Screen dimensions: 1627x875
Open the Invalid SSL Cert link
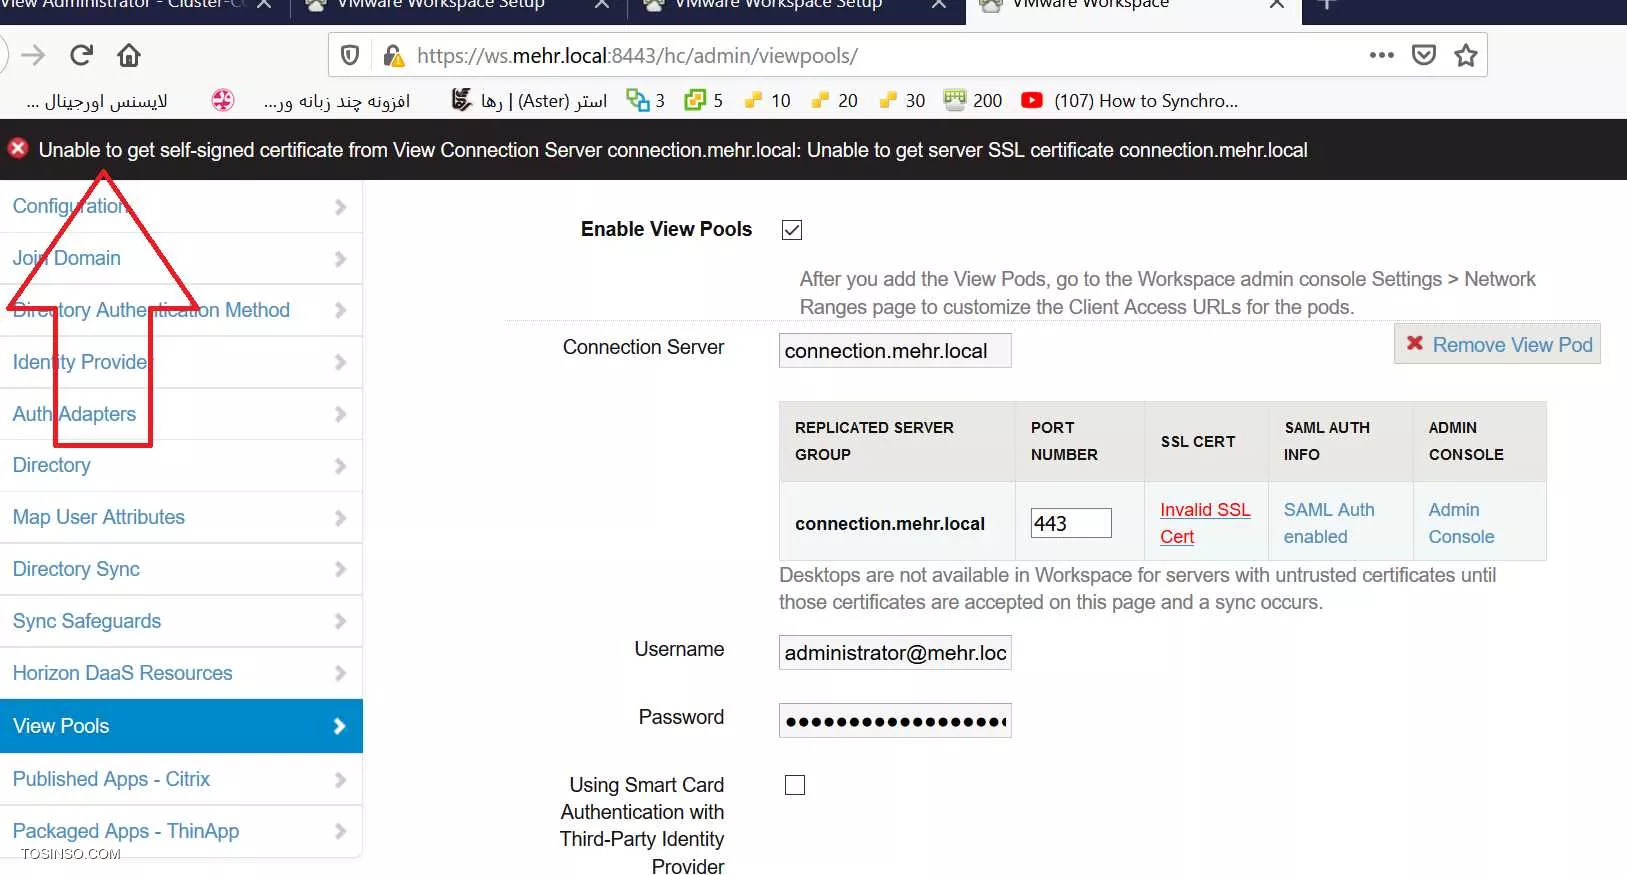(1205, 523)
